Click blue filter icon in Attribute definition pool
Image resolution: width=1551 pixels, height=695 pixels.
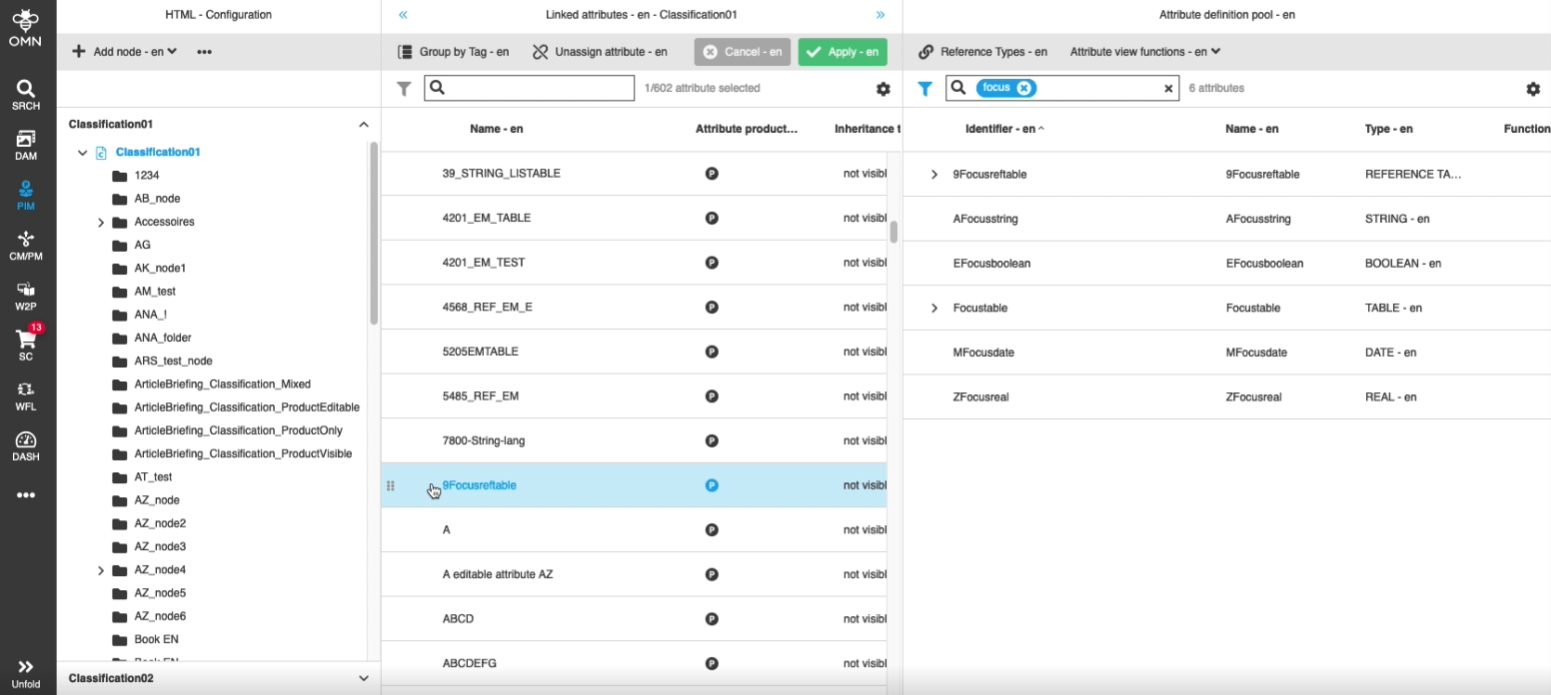point(925,89)
